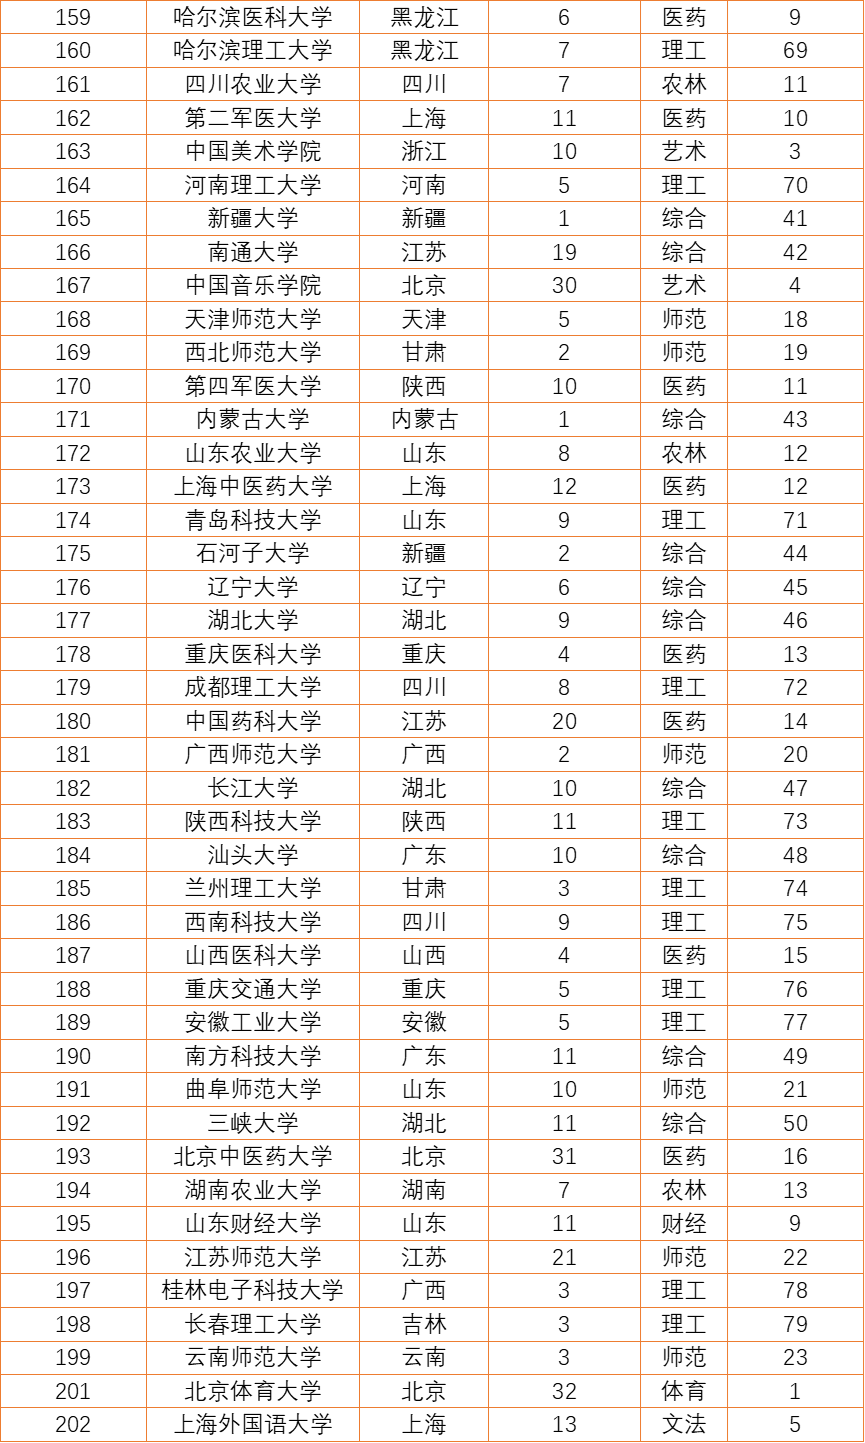This screenshot has height=1443, width=865.
Task: Select province 内蒙古 in row 171
Action: click(x=424, y=419)
